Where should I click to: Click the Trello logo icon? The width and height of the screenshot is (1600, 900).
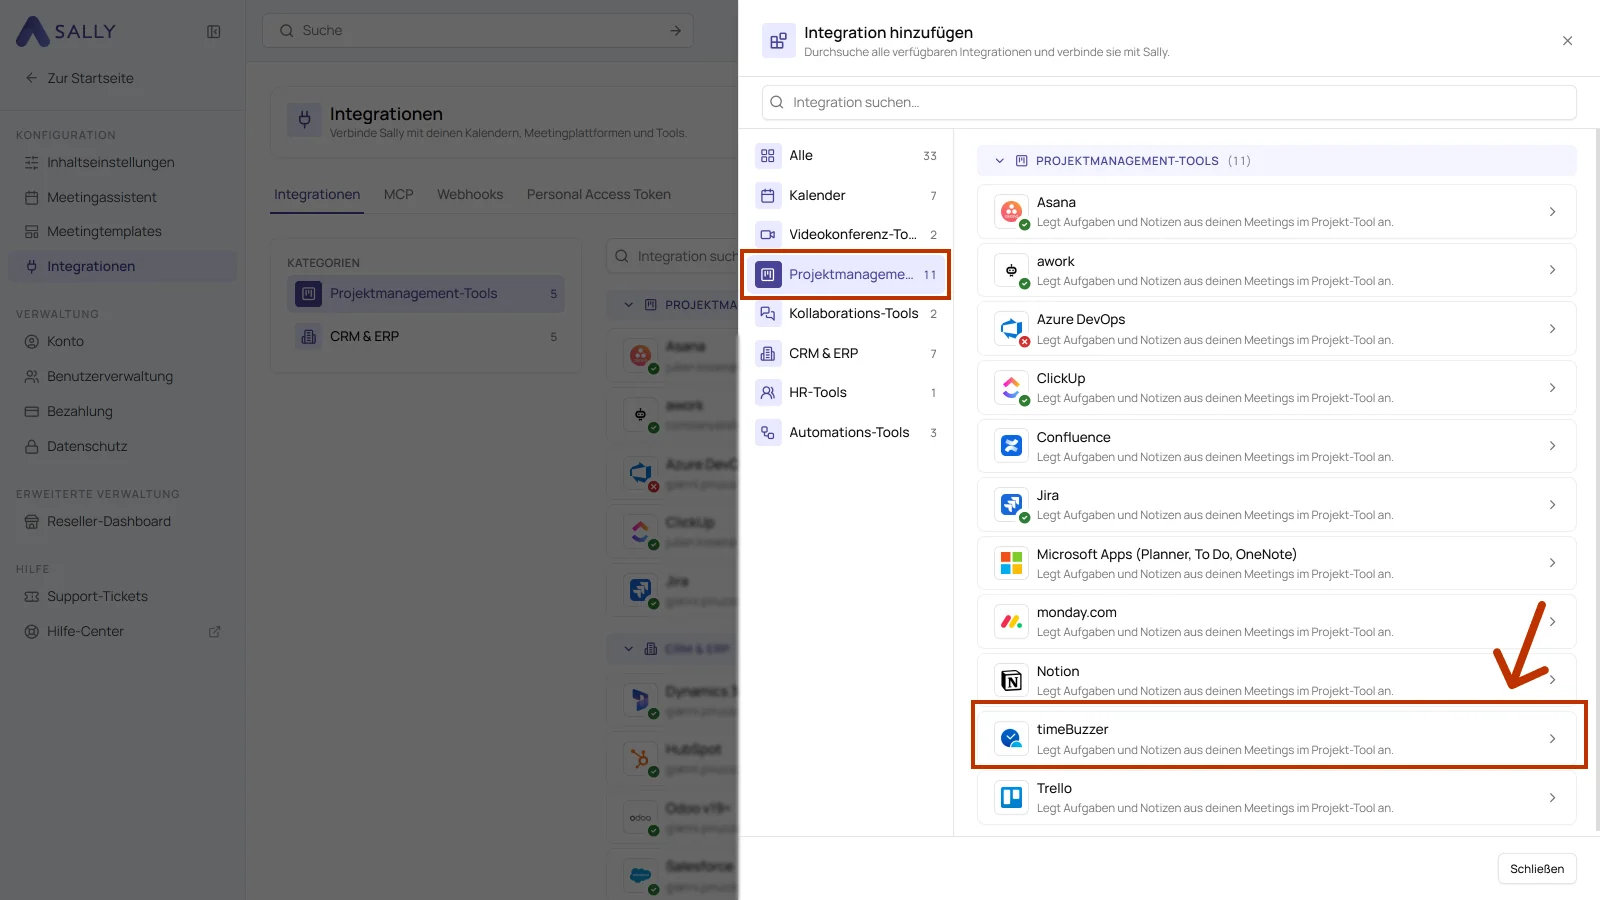1011,797
